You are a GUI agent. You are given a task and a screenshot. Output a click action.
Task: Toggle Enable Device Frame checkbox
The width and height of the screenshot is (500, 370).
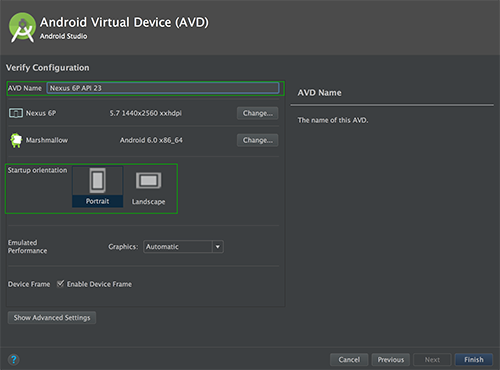60,284
